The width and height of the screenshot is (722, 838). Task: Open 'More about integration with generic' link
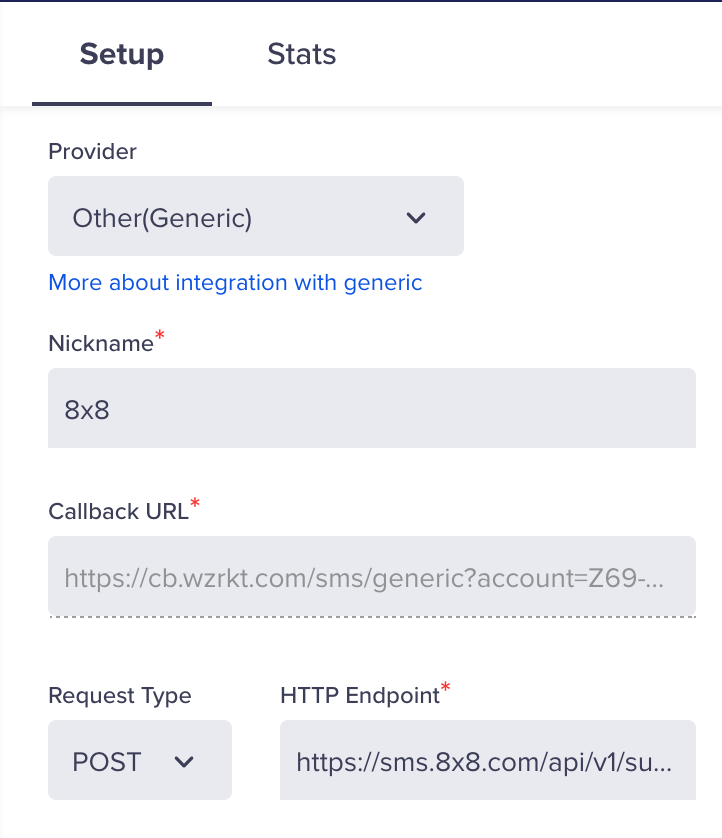tap(235, 283)
